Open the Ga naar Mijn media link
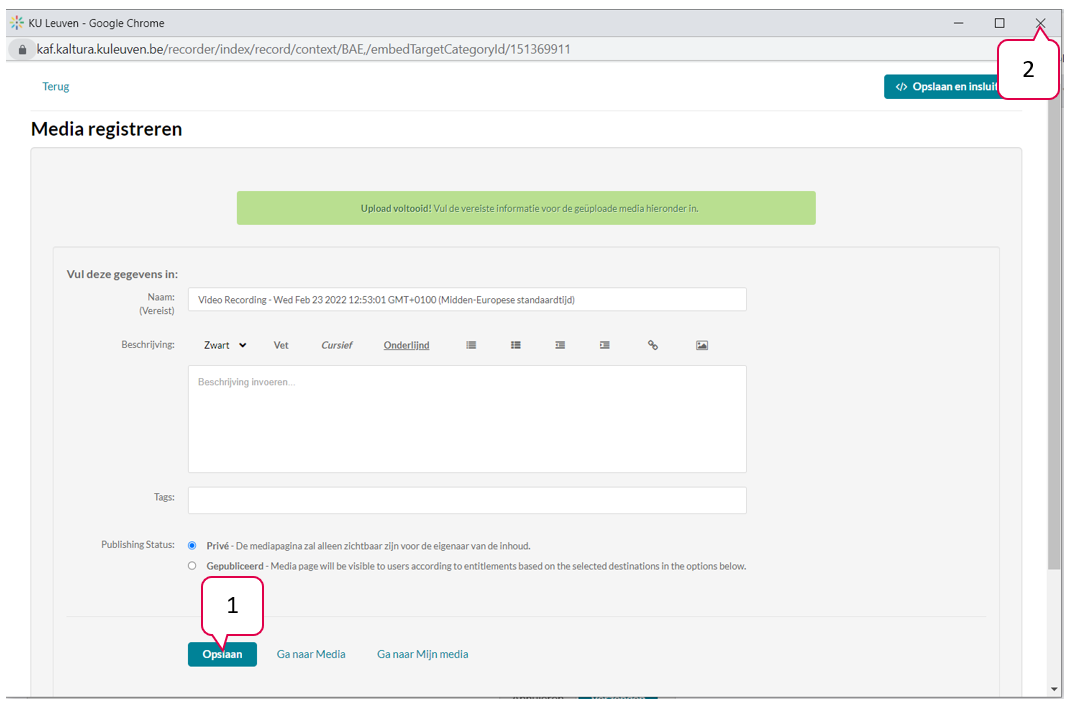 tap(423, 654)
